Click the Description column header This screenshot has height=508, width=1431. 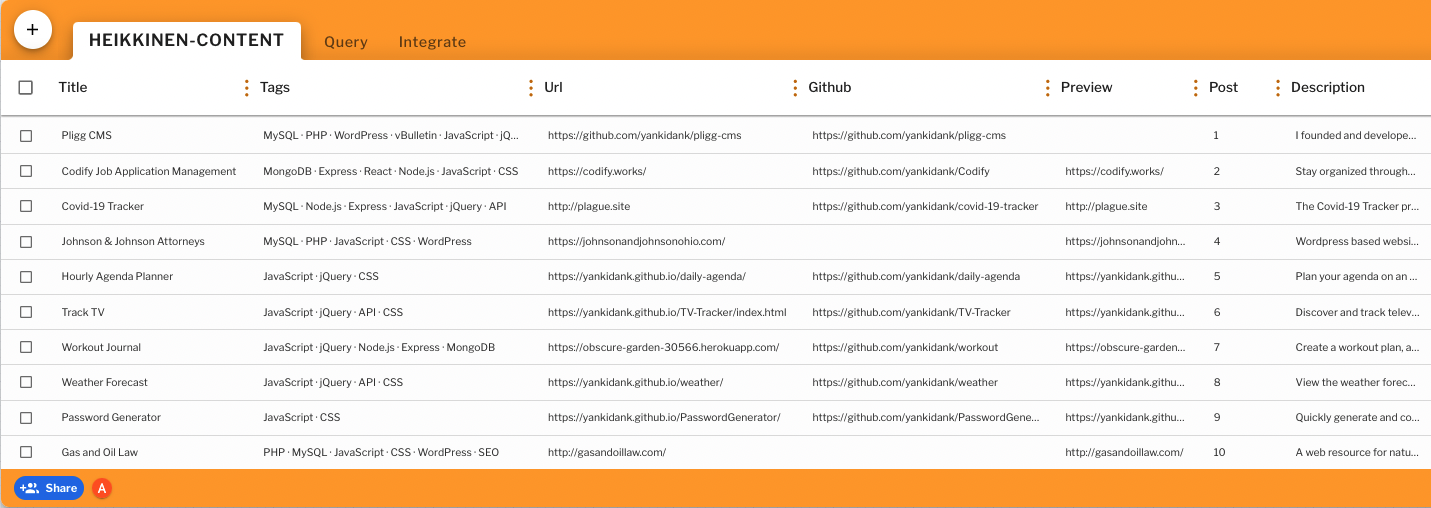[x=1328, y=88]
